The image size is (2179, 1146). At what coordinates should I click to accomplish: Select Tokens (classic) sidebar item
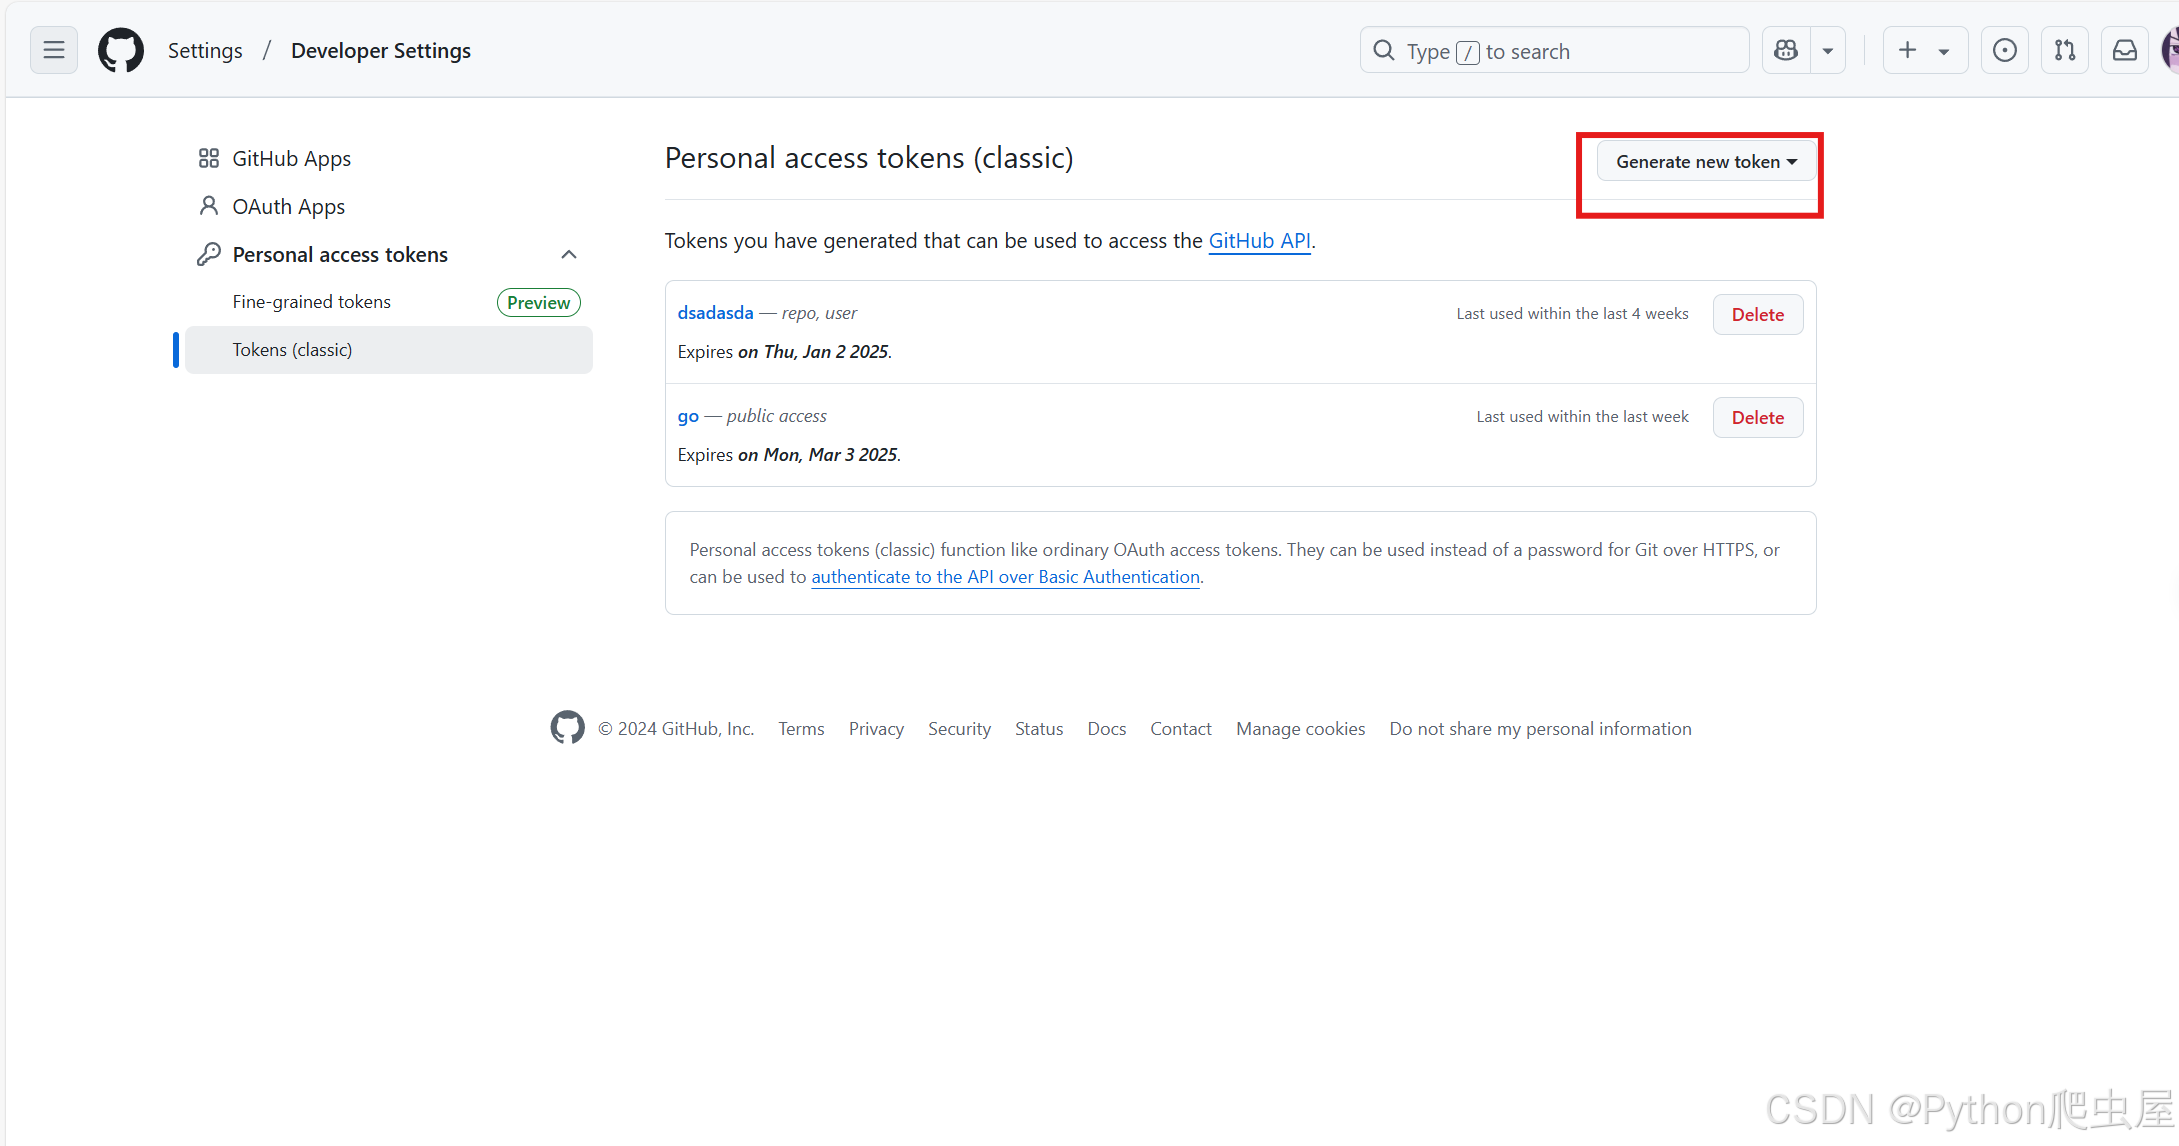click(x=292, y=350)
